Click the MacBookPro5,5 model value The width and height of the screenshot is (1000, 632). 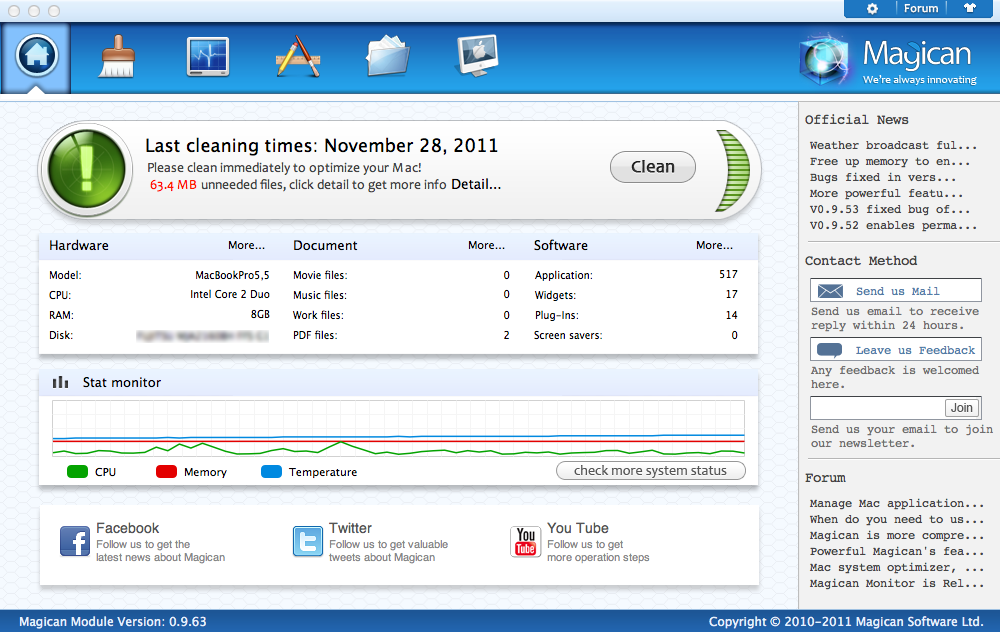pyautogui.click(x=232, y=275)
